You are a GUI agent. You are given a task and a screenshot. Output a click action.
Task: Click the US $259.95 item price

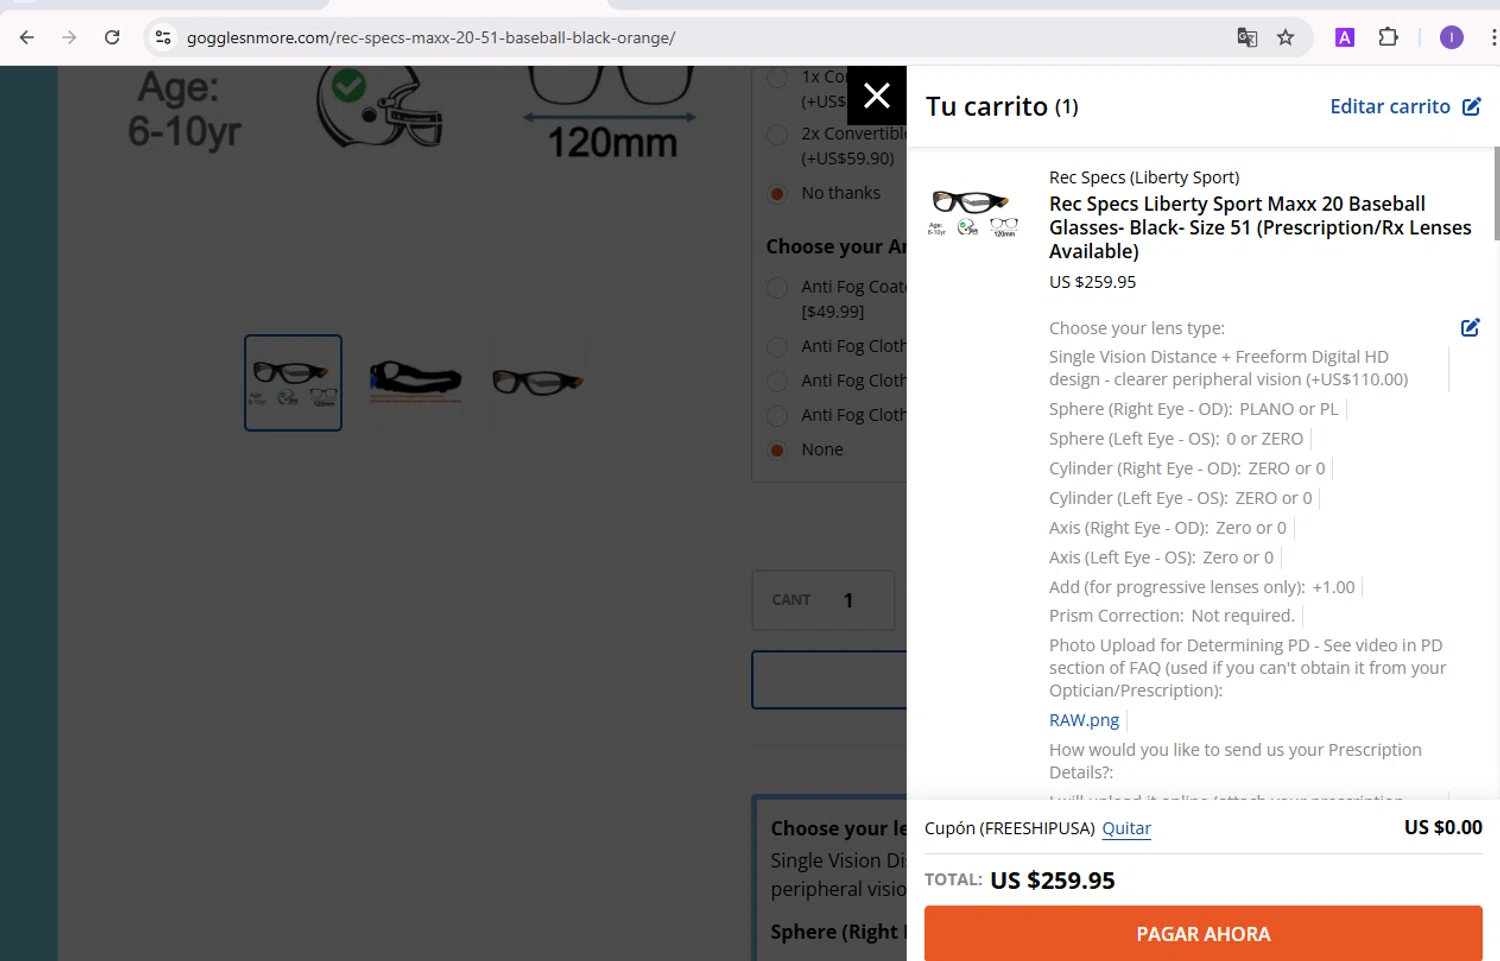point(1092,282)
